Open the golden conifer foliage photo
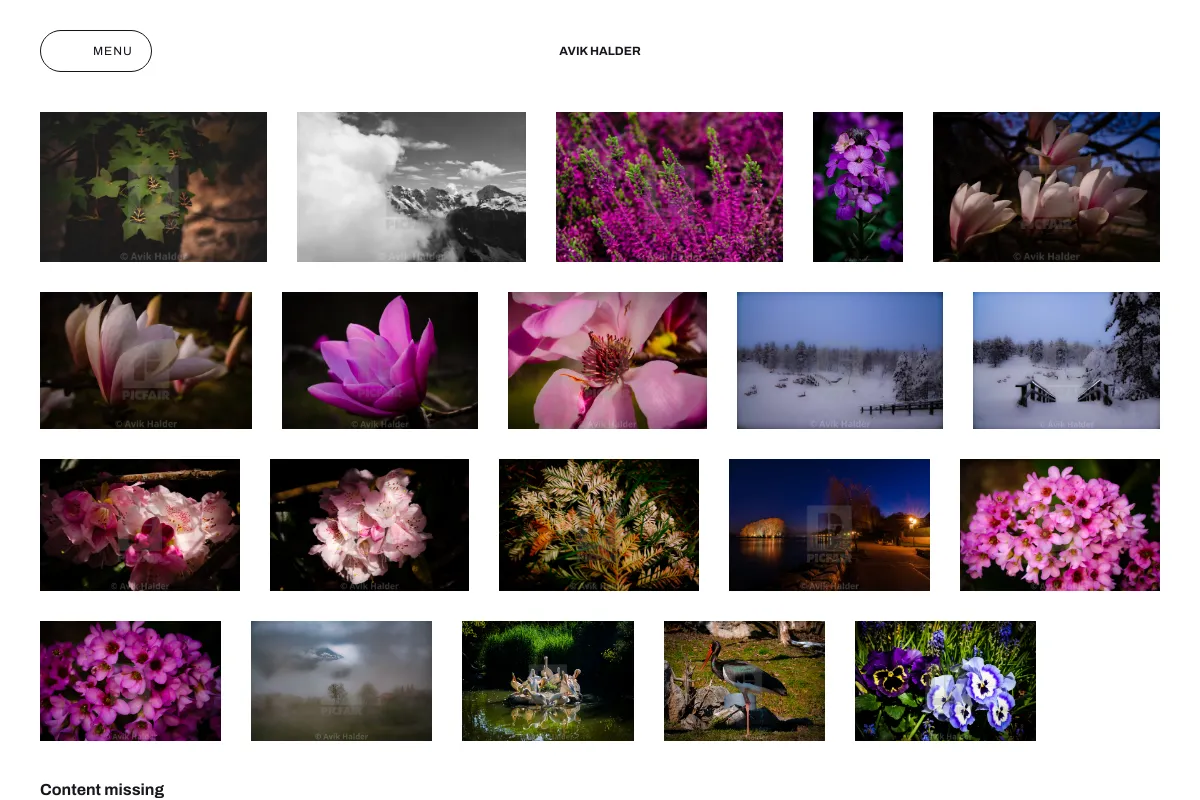This screenshot has width=1200, height=800. [x=599, y=525]
